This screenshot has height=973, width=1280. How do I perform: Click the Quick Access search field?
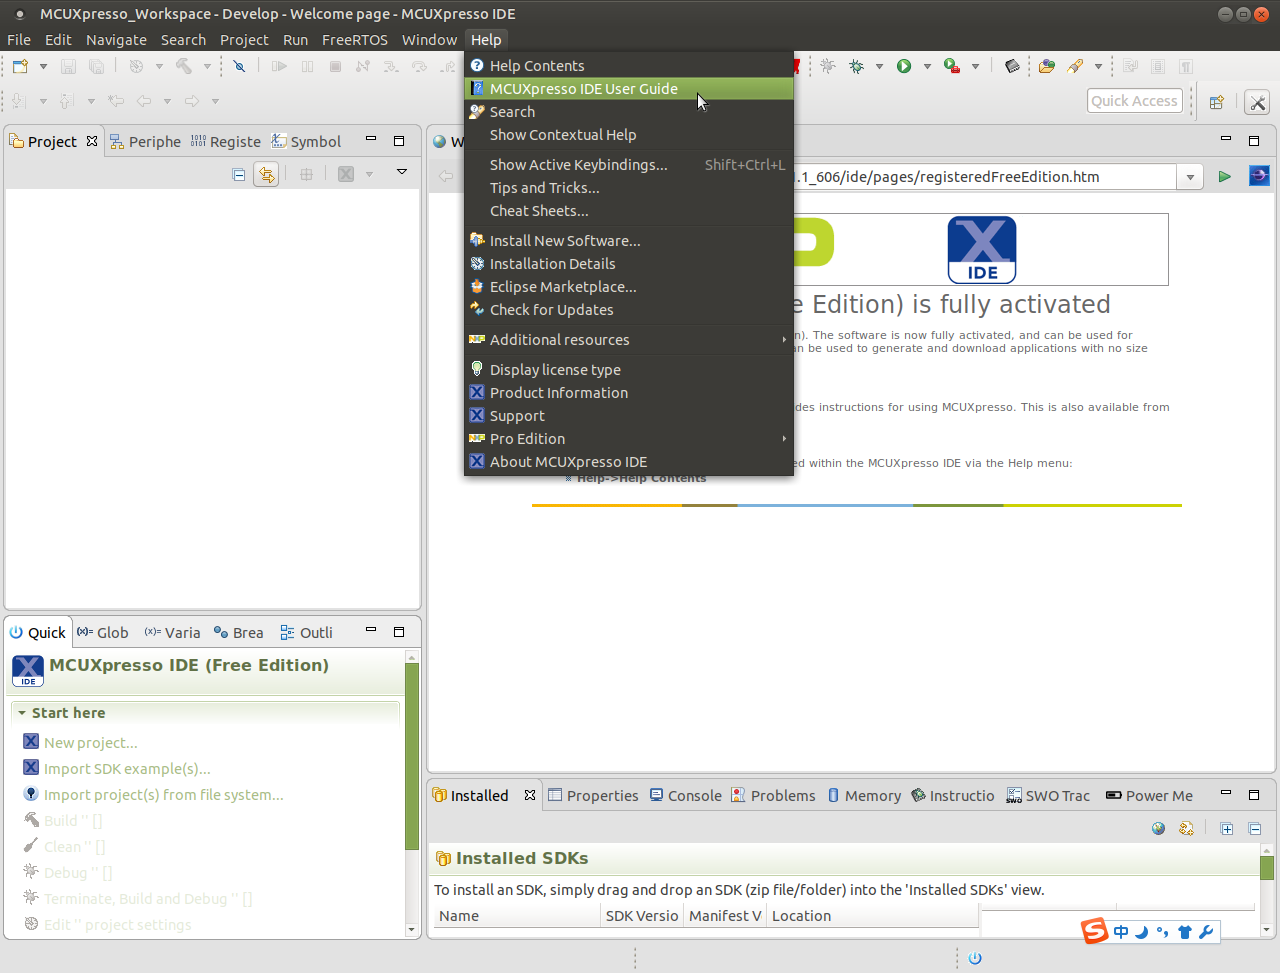[x=1135, y=101]
